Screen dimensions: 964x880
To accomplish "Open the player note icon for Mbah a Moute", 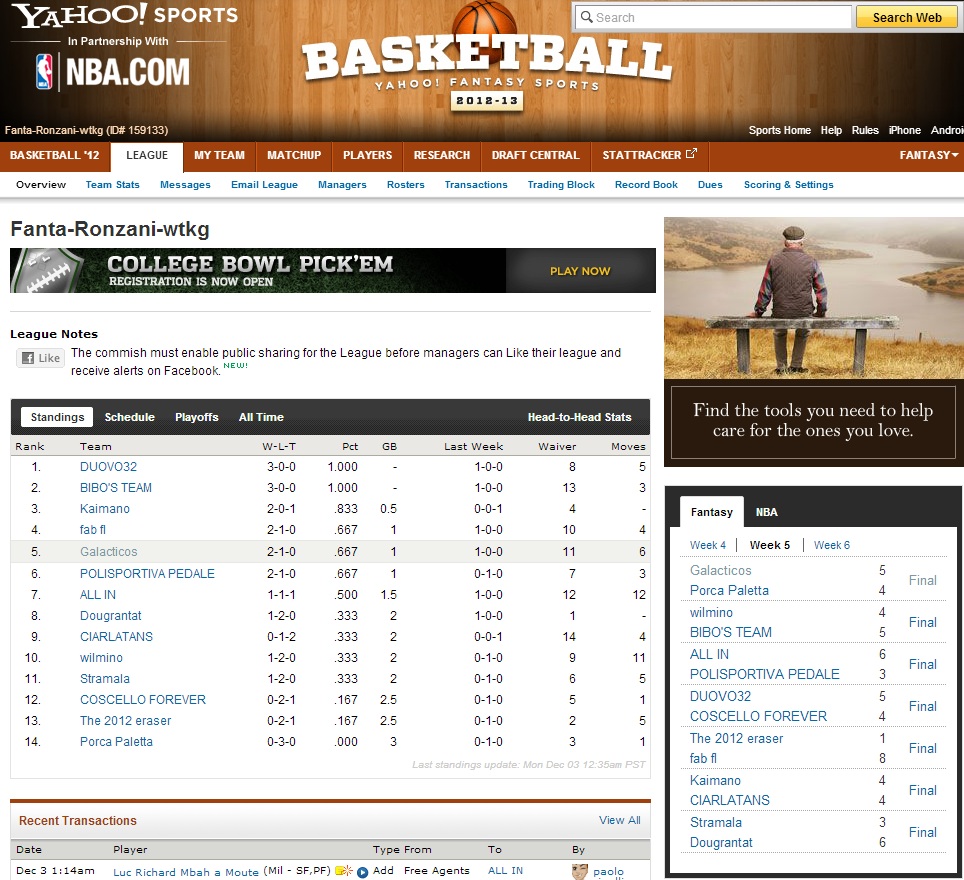I will click(x=344, y=871).
